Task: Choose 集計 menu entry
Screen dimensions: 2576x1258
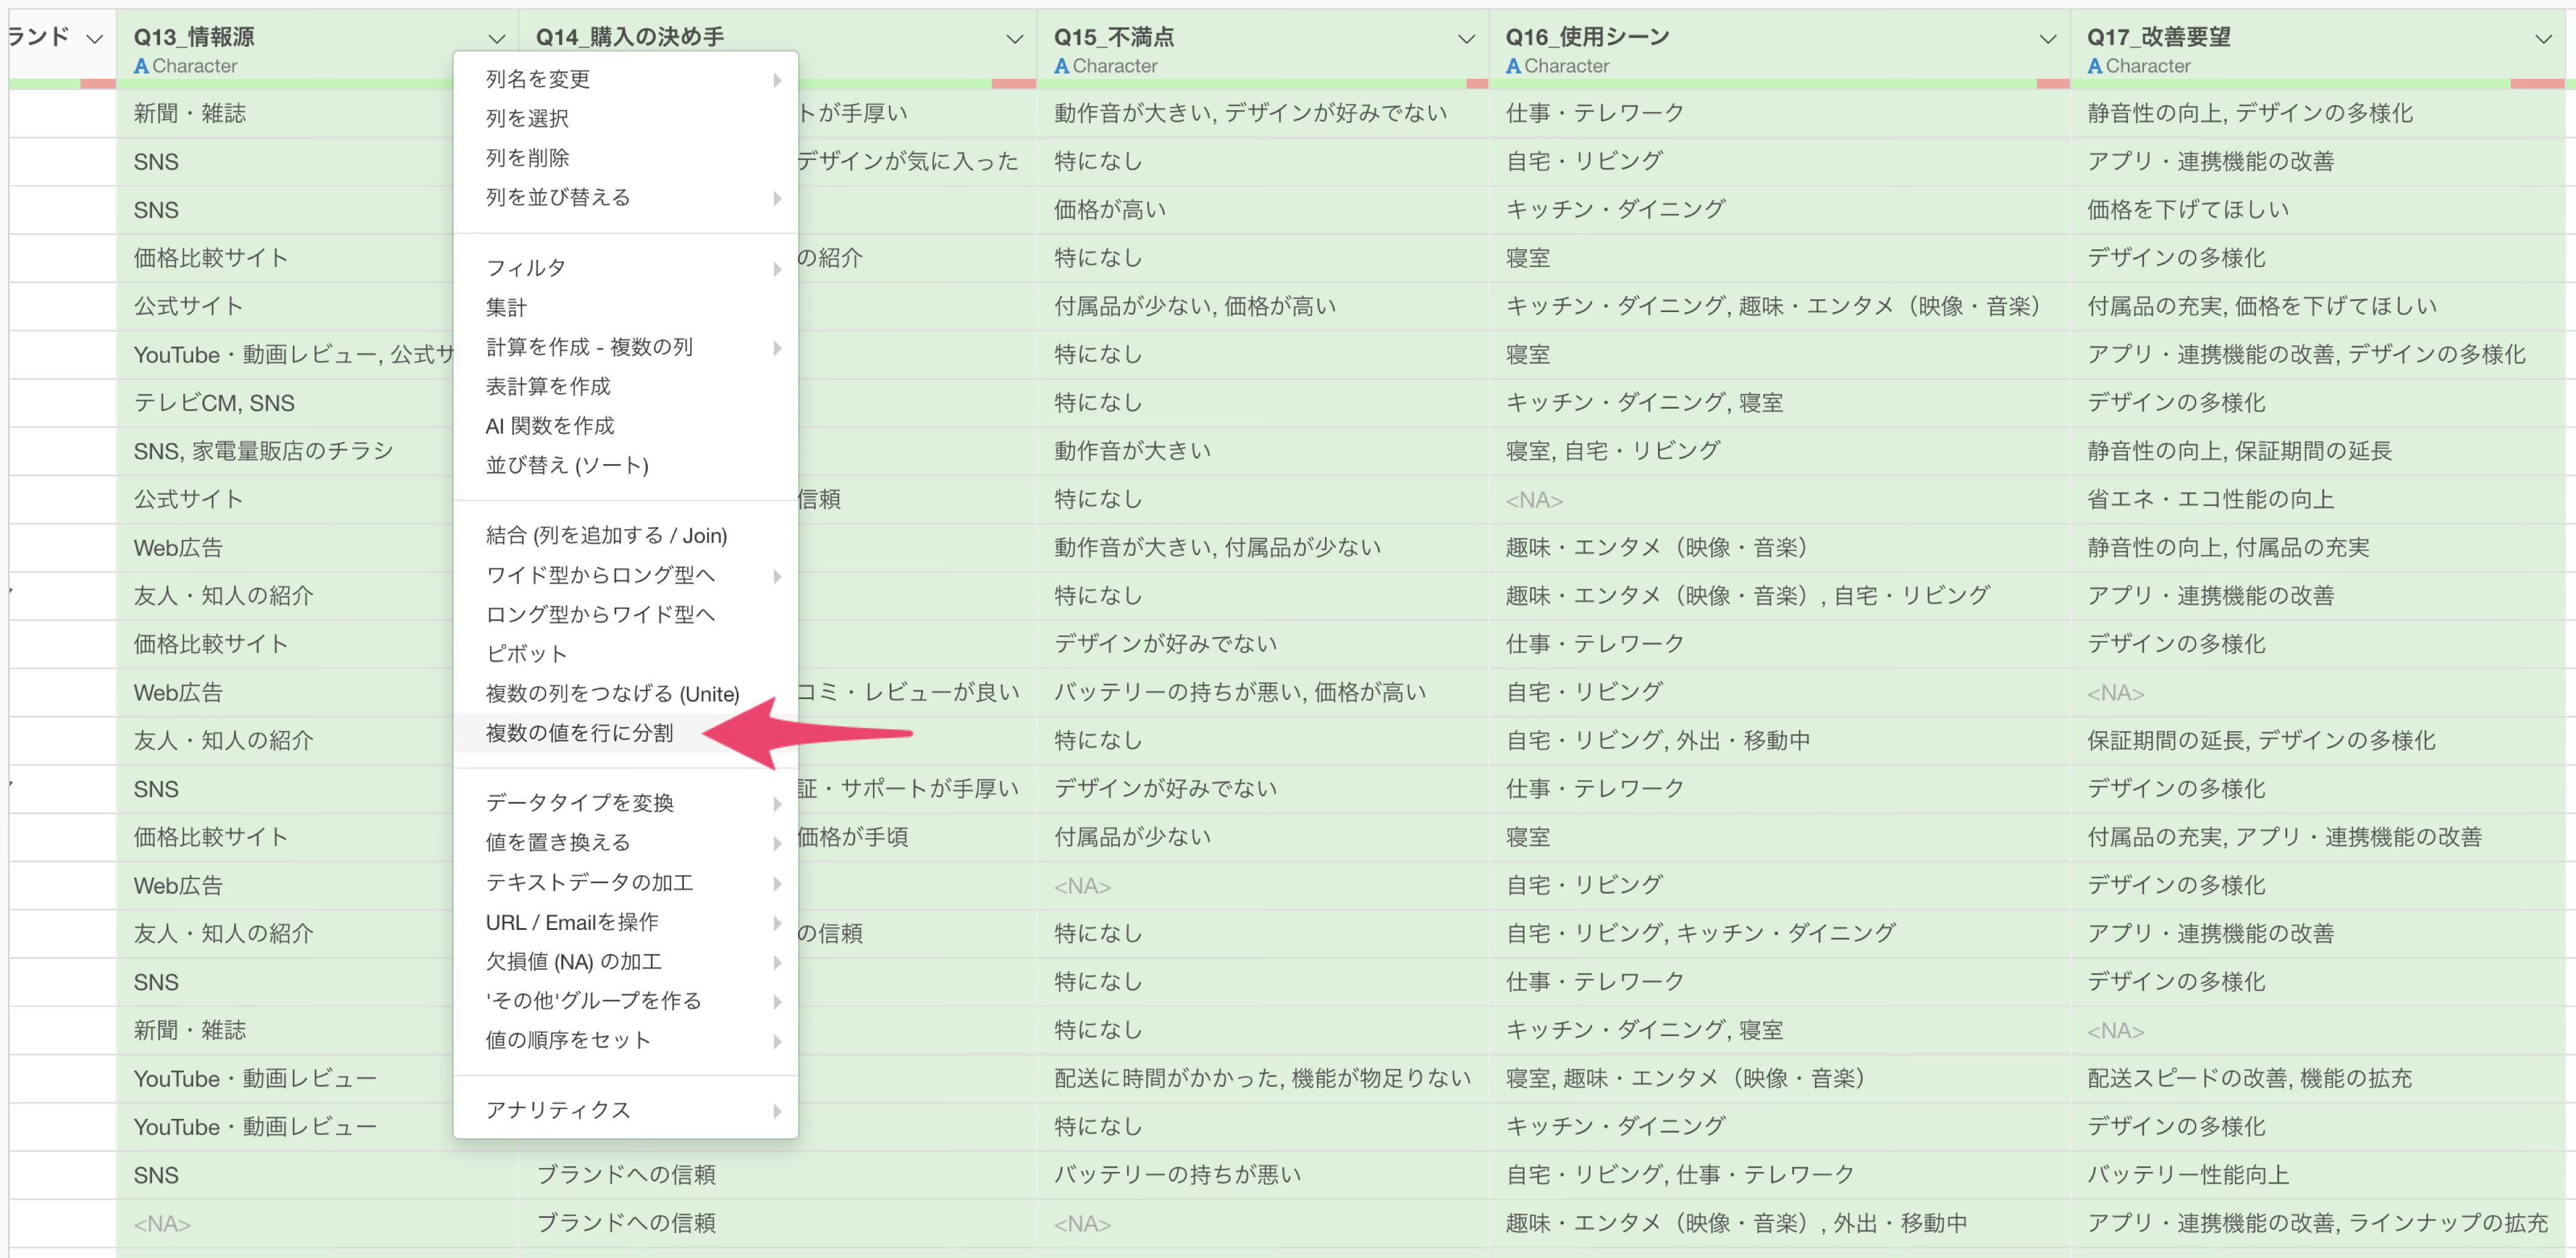Action: pyautogui.click(x=626, y=307)
